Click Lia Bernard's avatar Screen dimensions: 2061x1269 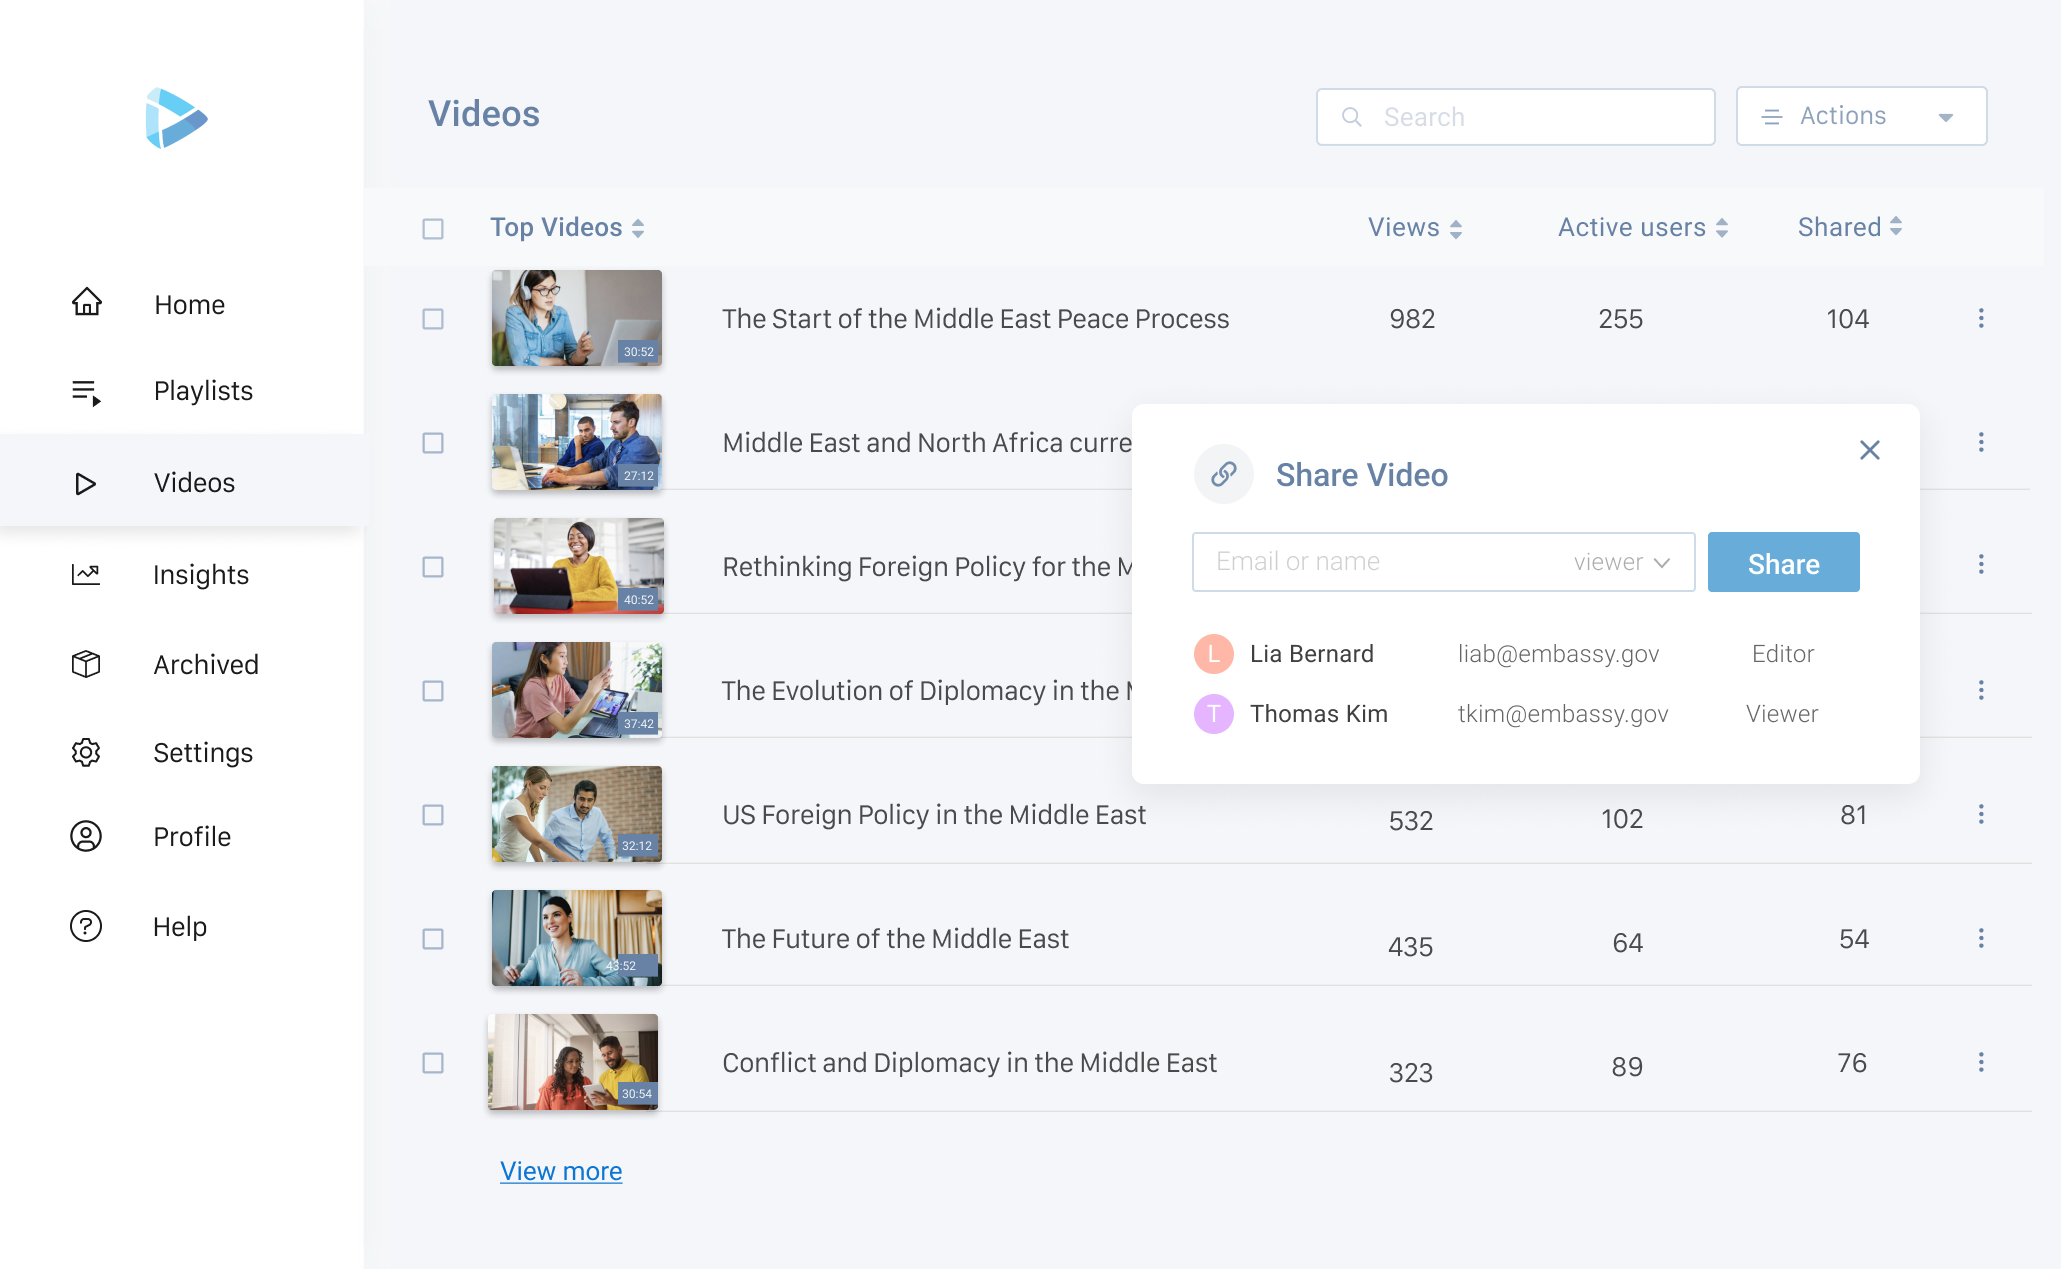1214,654
